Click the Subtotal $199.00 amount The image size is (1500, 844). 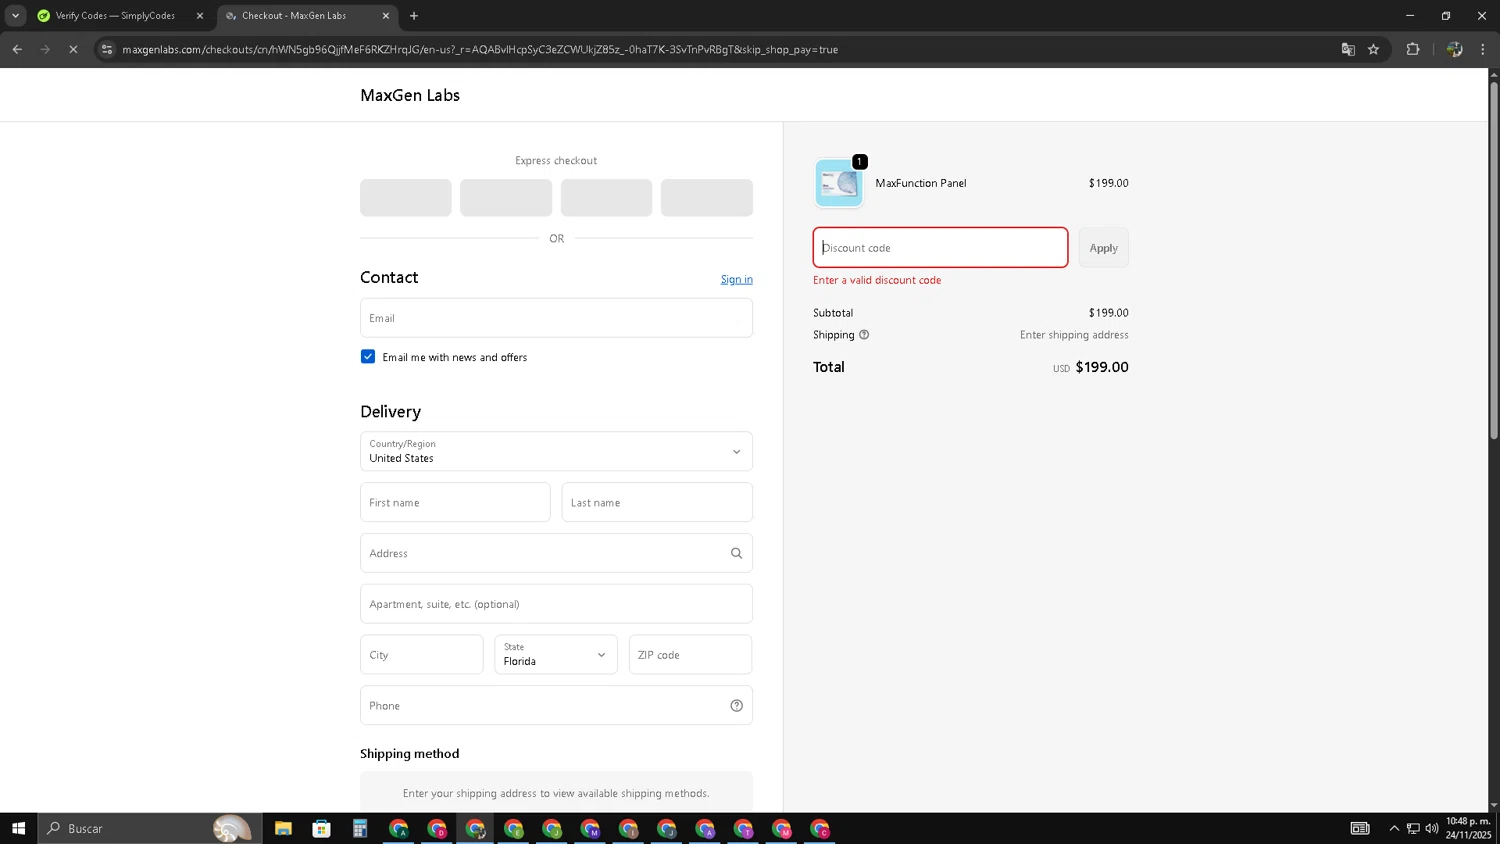[1109, 313]
